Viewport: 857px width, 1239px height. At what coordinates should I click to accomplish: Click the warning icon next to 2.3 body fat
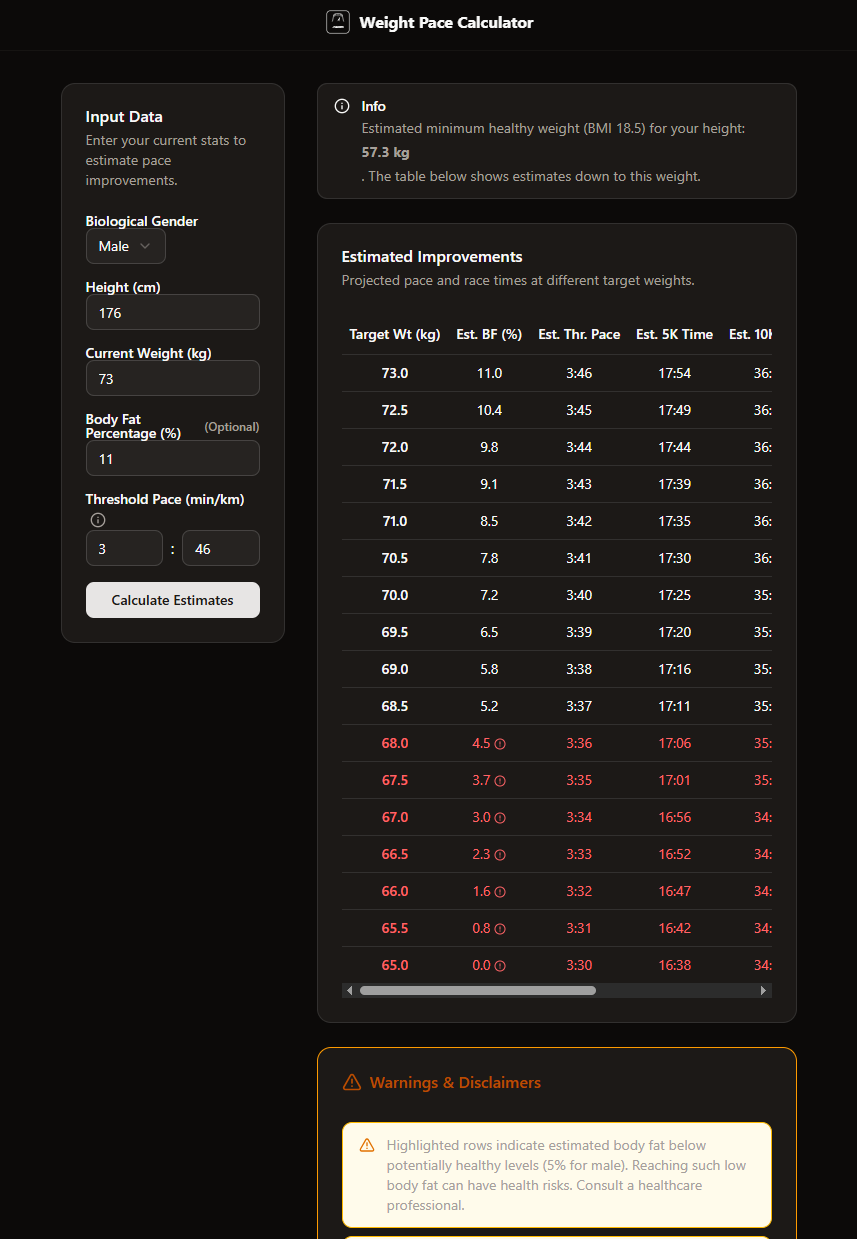click(x=500, y=855)
